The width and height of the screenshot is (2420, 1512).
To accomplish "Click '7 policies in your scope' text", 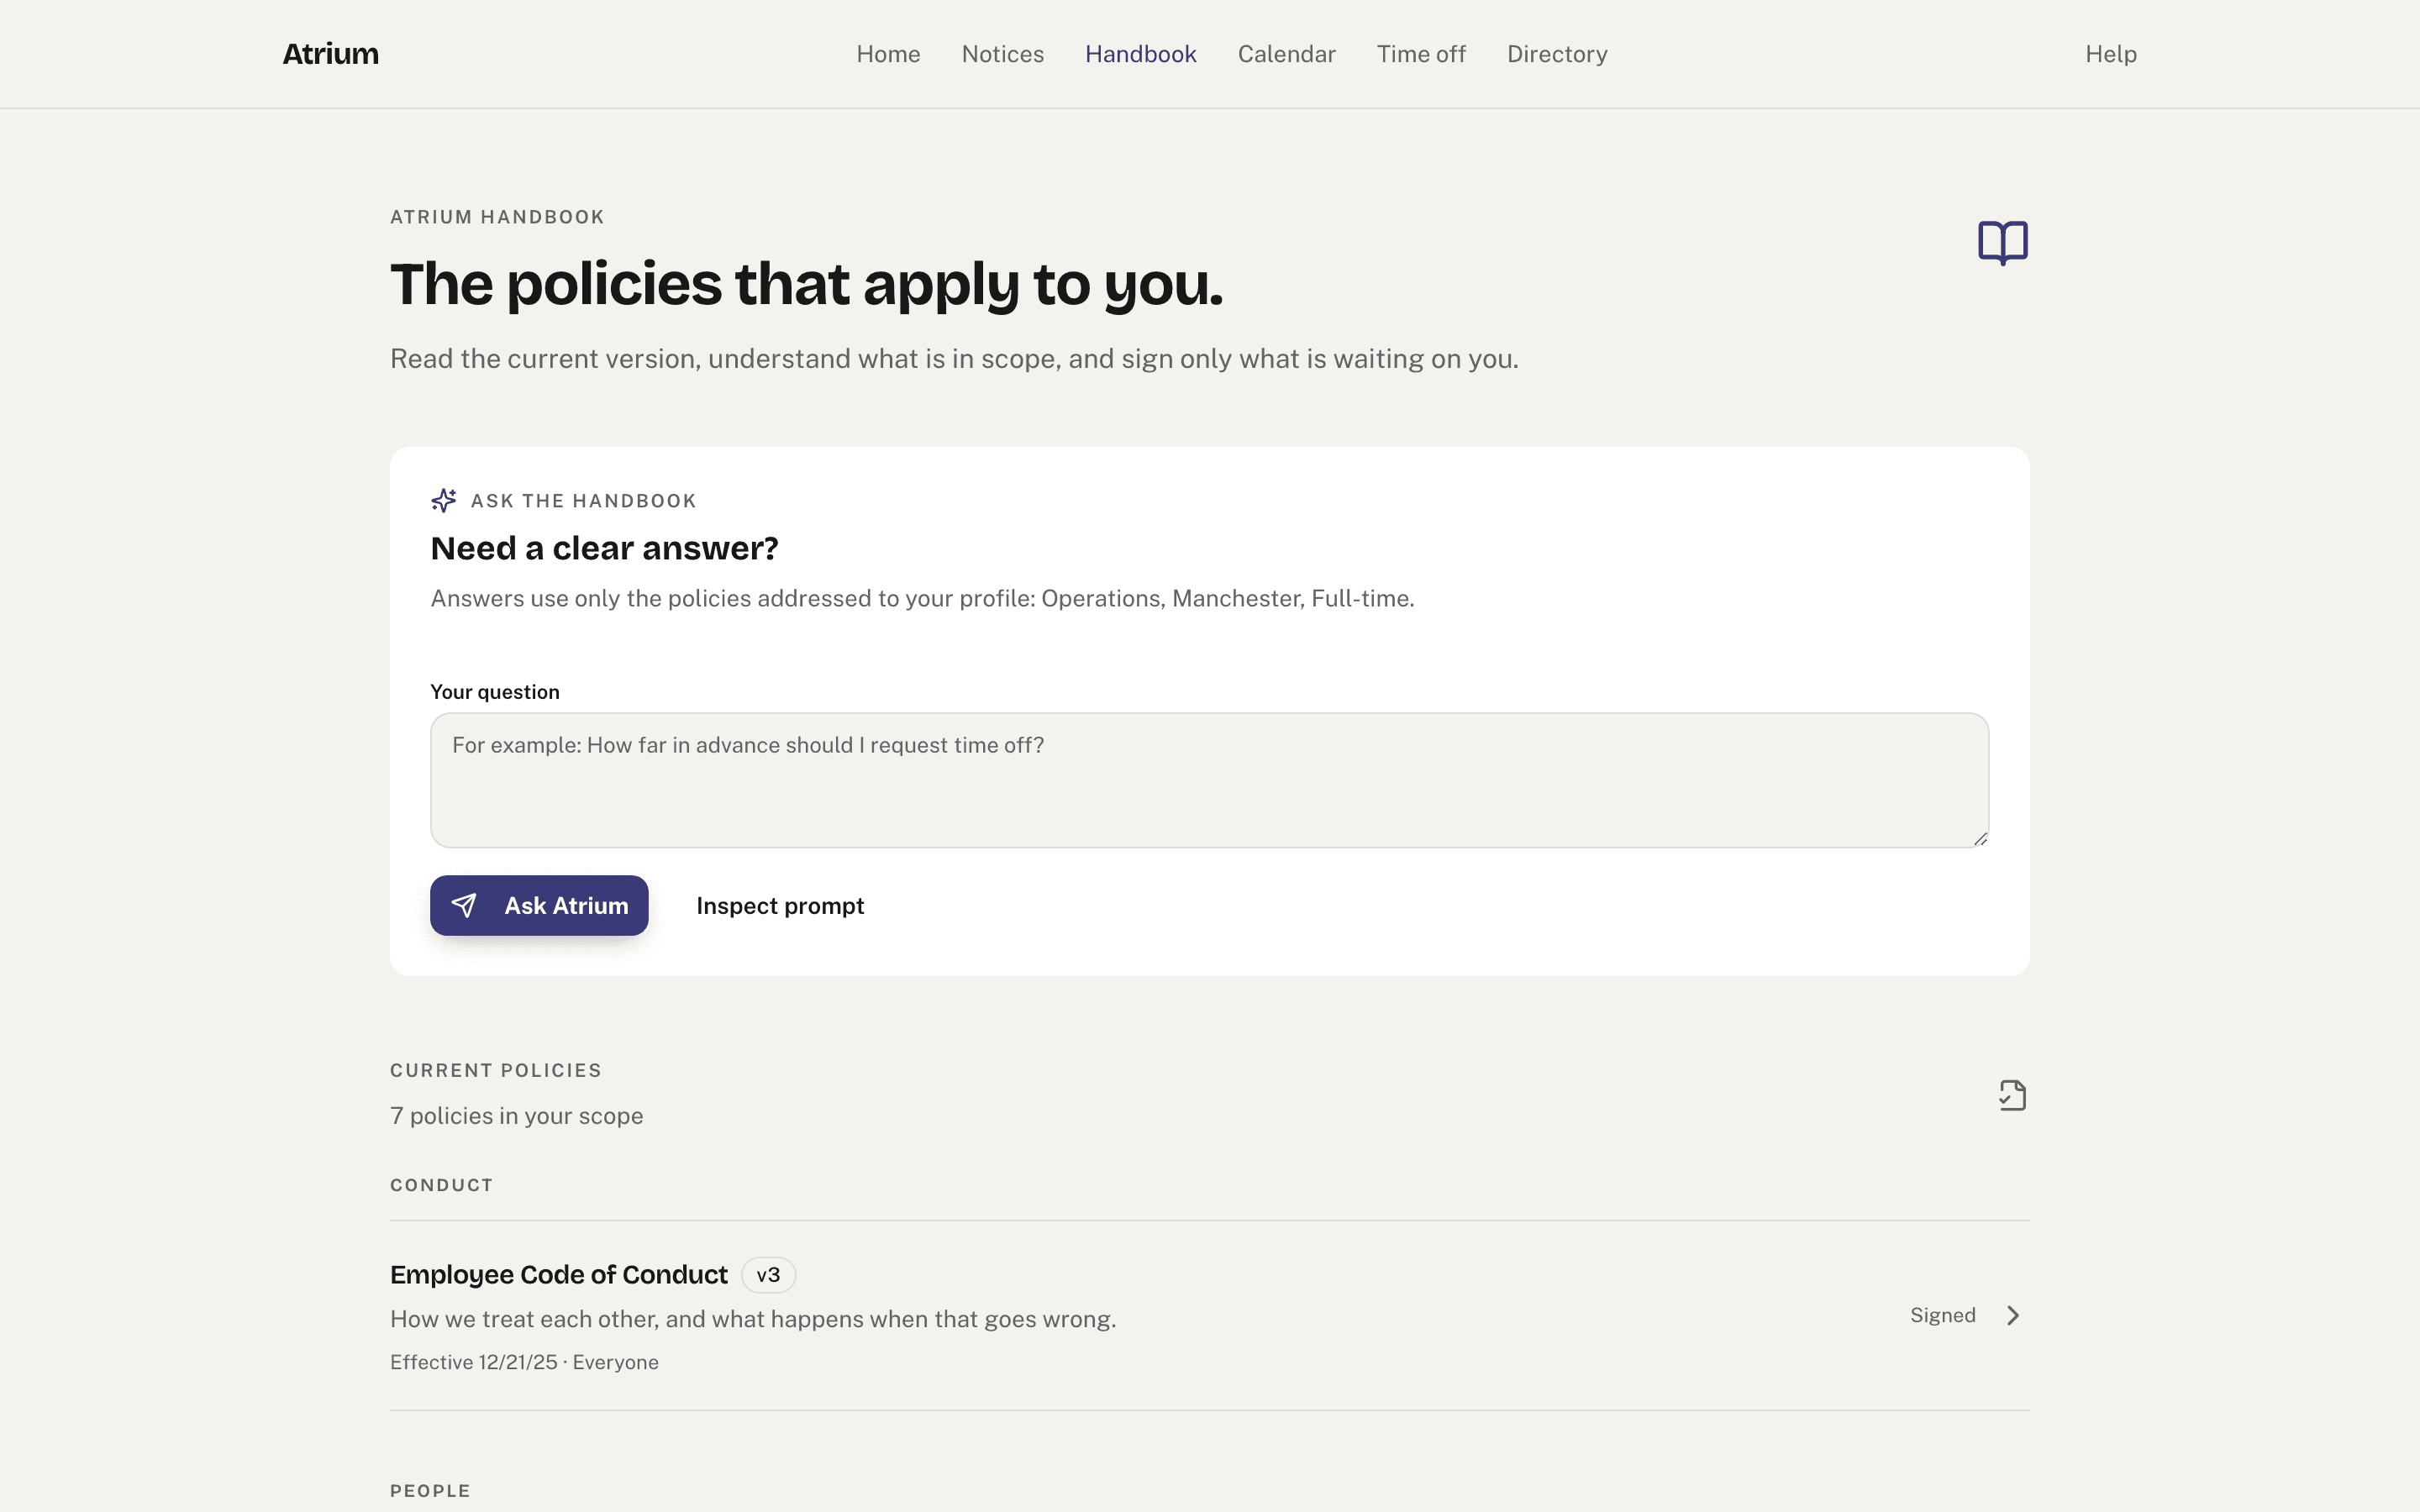I will point(516,1116).
